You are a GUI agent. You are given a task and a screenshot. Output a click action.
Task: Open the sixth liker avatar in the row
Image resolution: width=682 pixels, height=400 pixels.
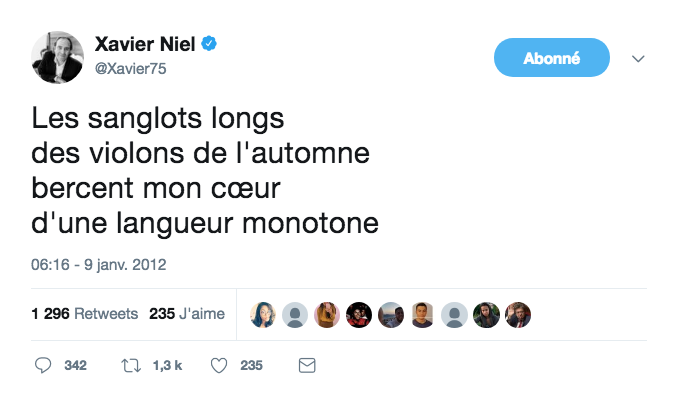pyautogui.click(x=422, y=315)
